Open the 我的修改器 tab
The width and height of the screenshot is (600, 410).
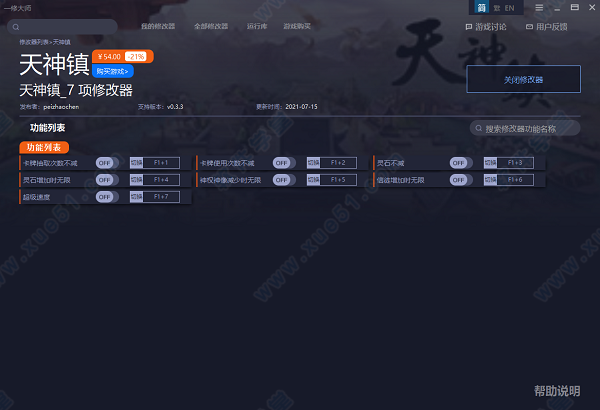(158, 26)
